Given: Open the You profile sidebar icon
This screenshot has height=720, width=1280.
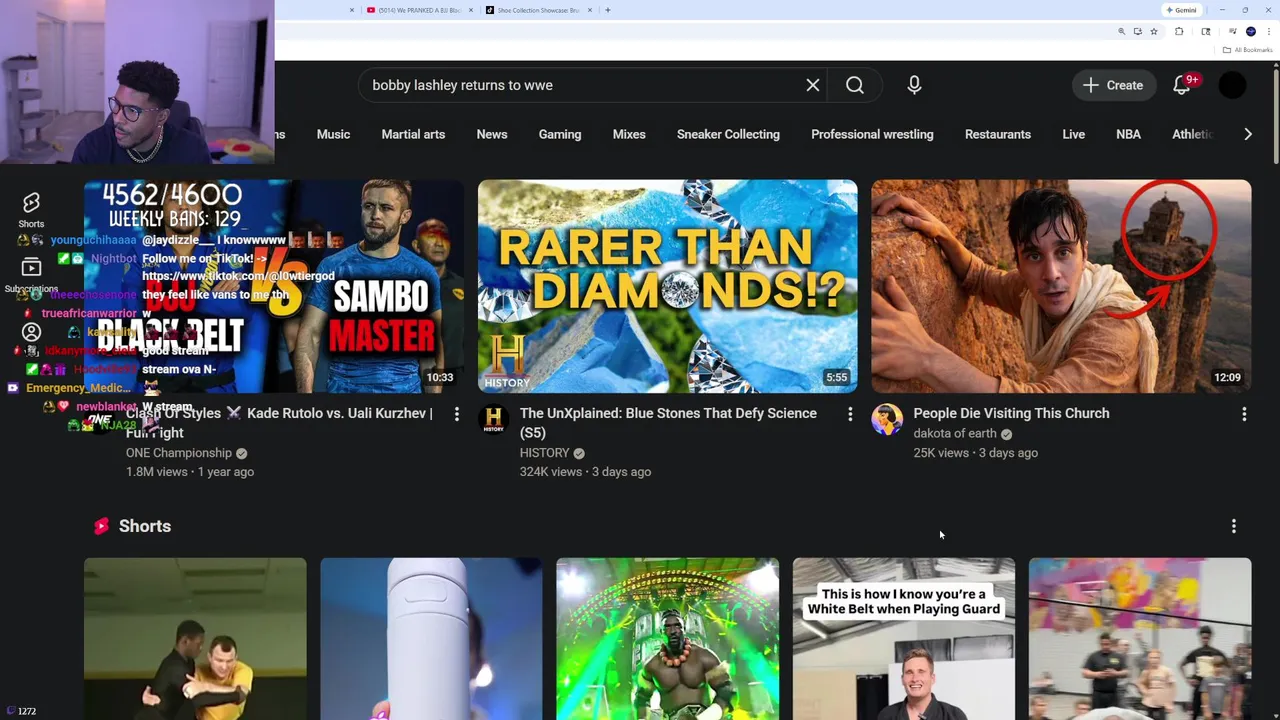Looking at the screenshot, I should tap(31, 332).
